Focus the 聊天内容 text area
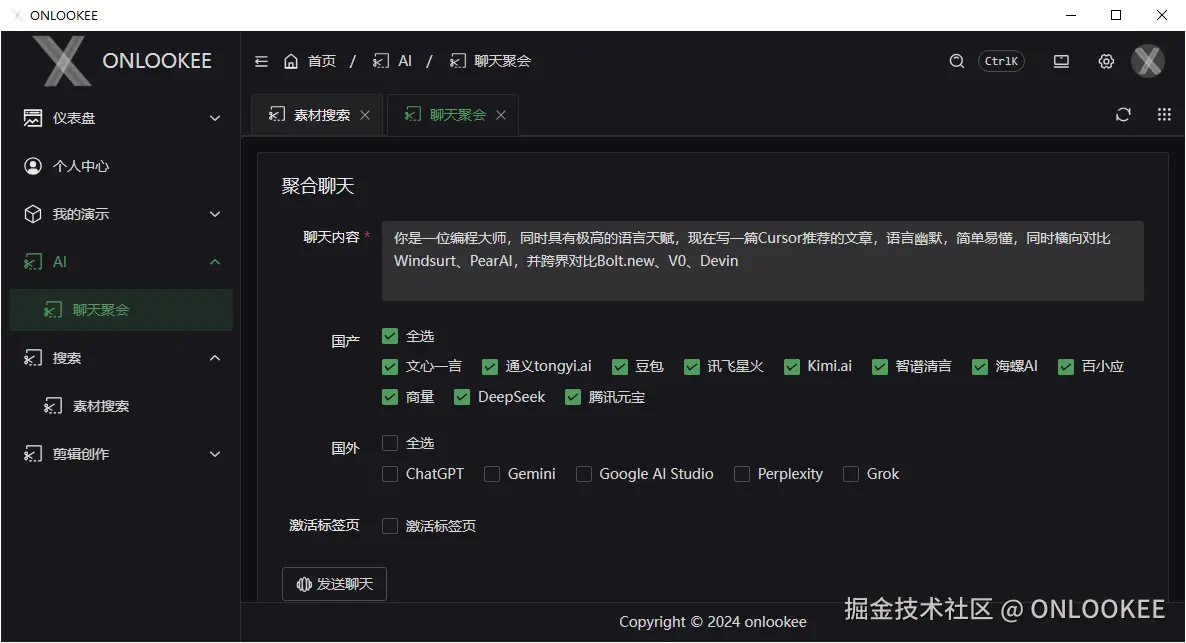This screenshot has height=643, width=1186. click(762, 261)
